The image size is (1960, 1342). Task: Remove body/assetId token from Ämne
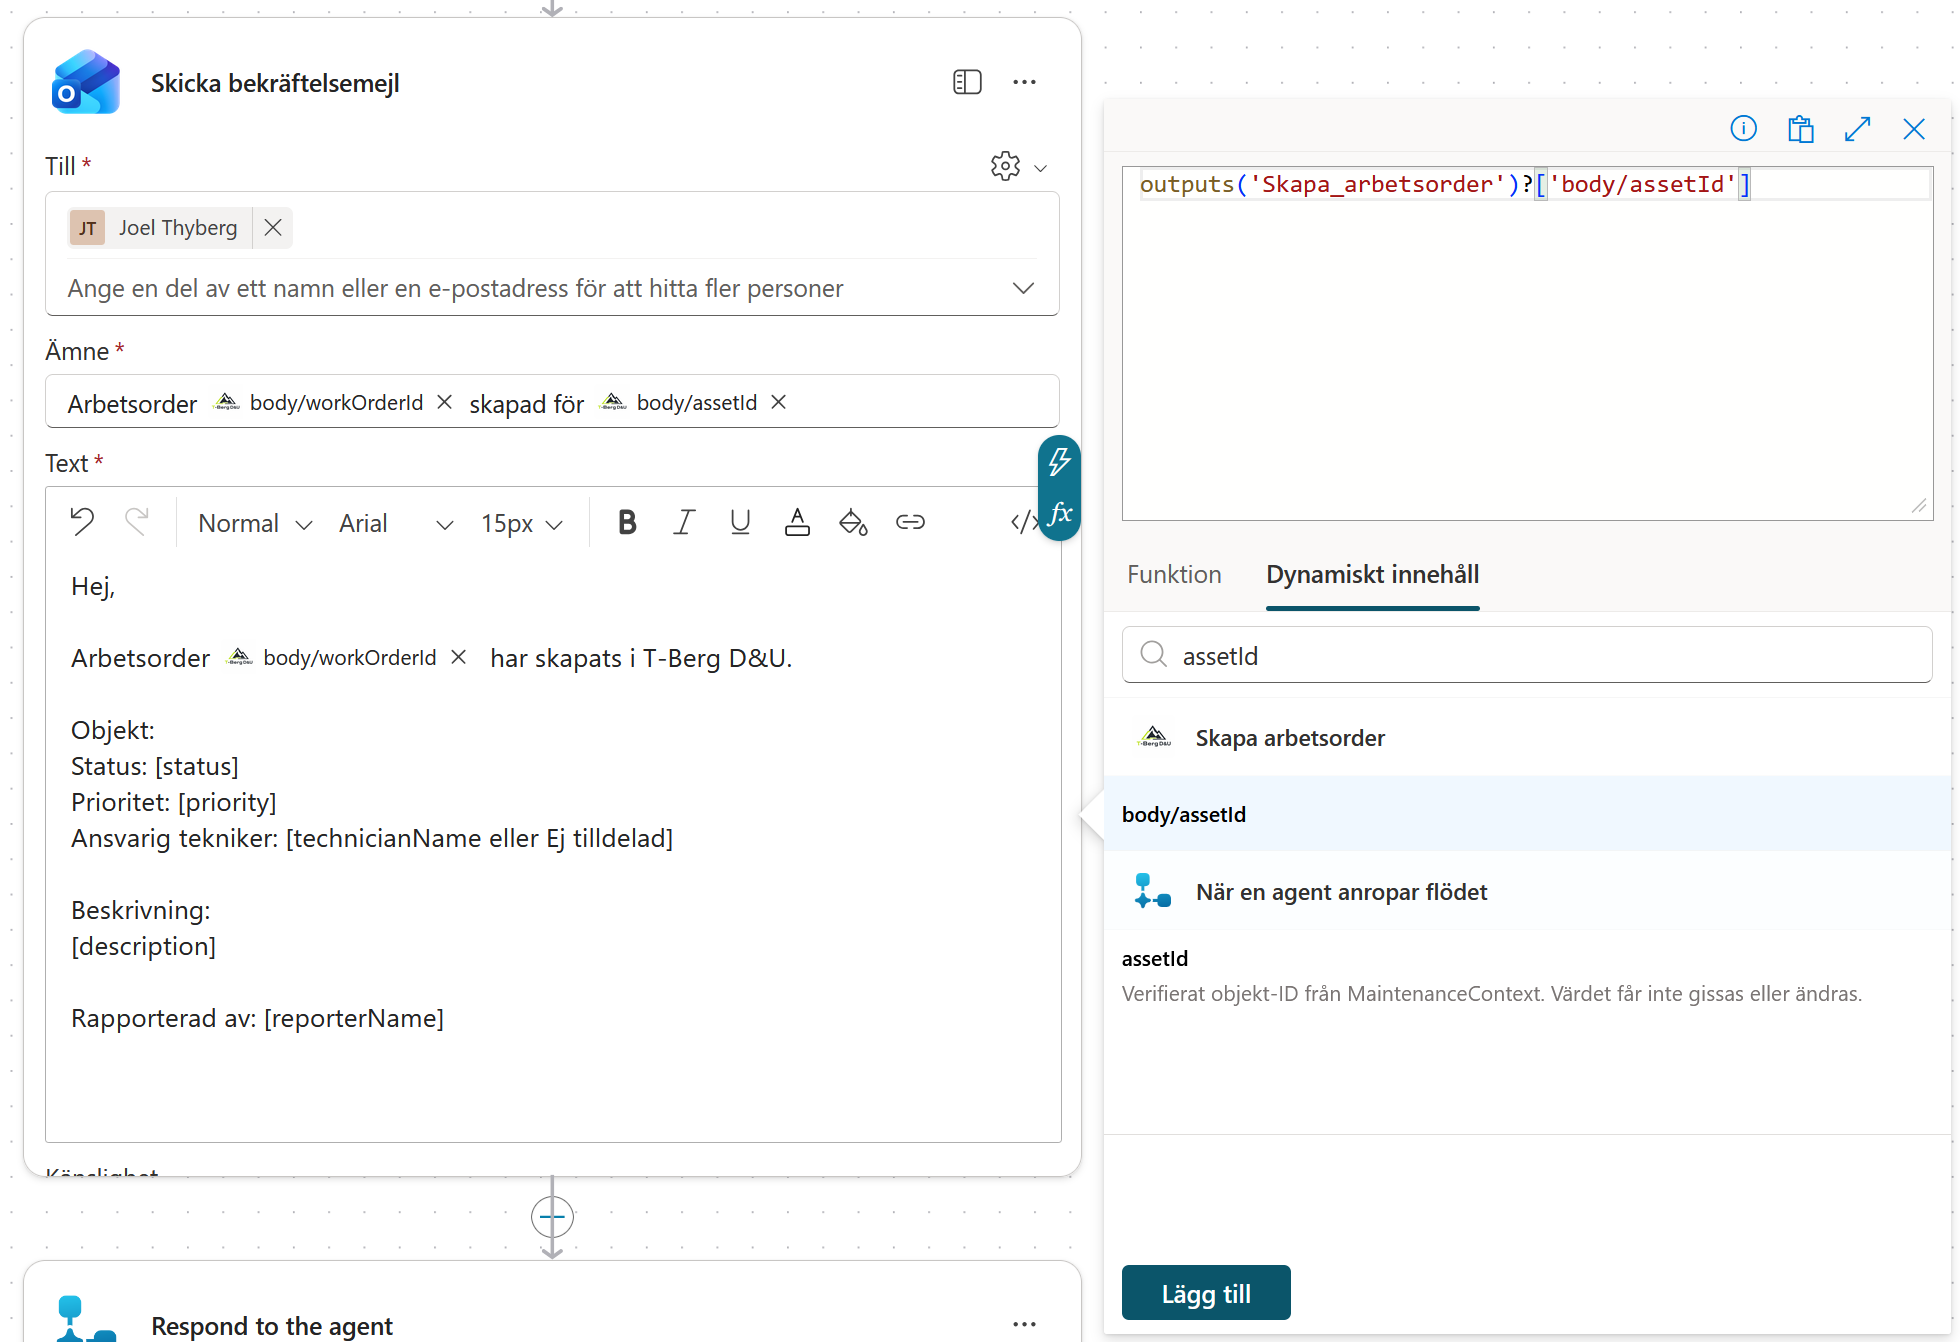tap(779, 402)
